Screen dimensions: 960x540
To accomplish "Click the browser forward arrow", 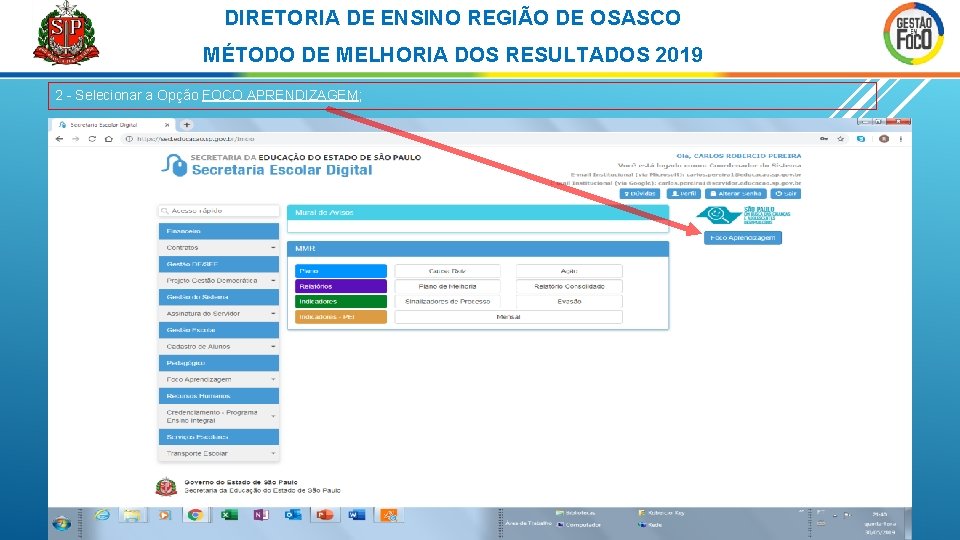I will pyautogui.click(x=75, y=139).
